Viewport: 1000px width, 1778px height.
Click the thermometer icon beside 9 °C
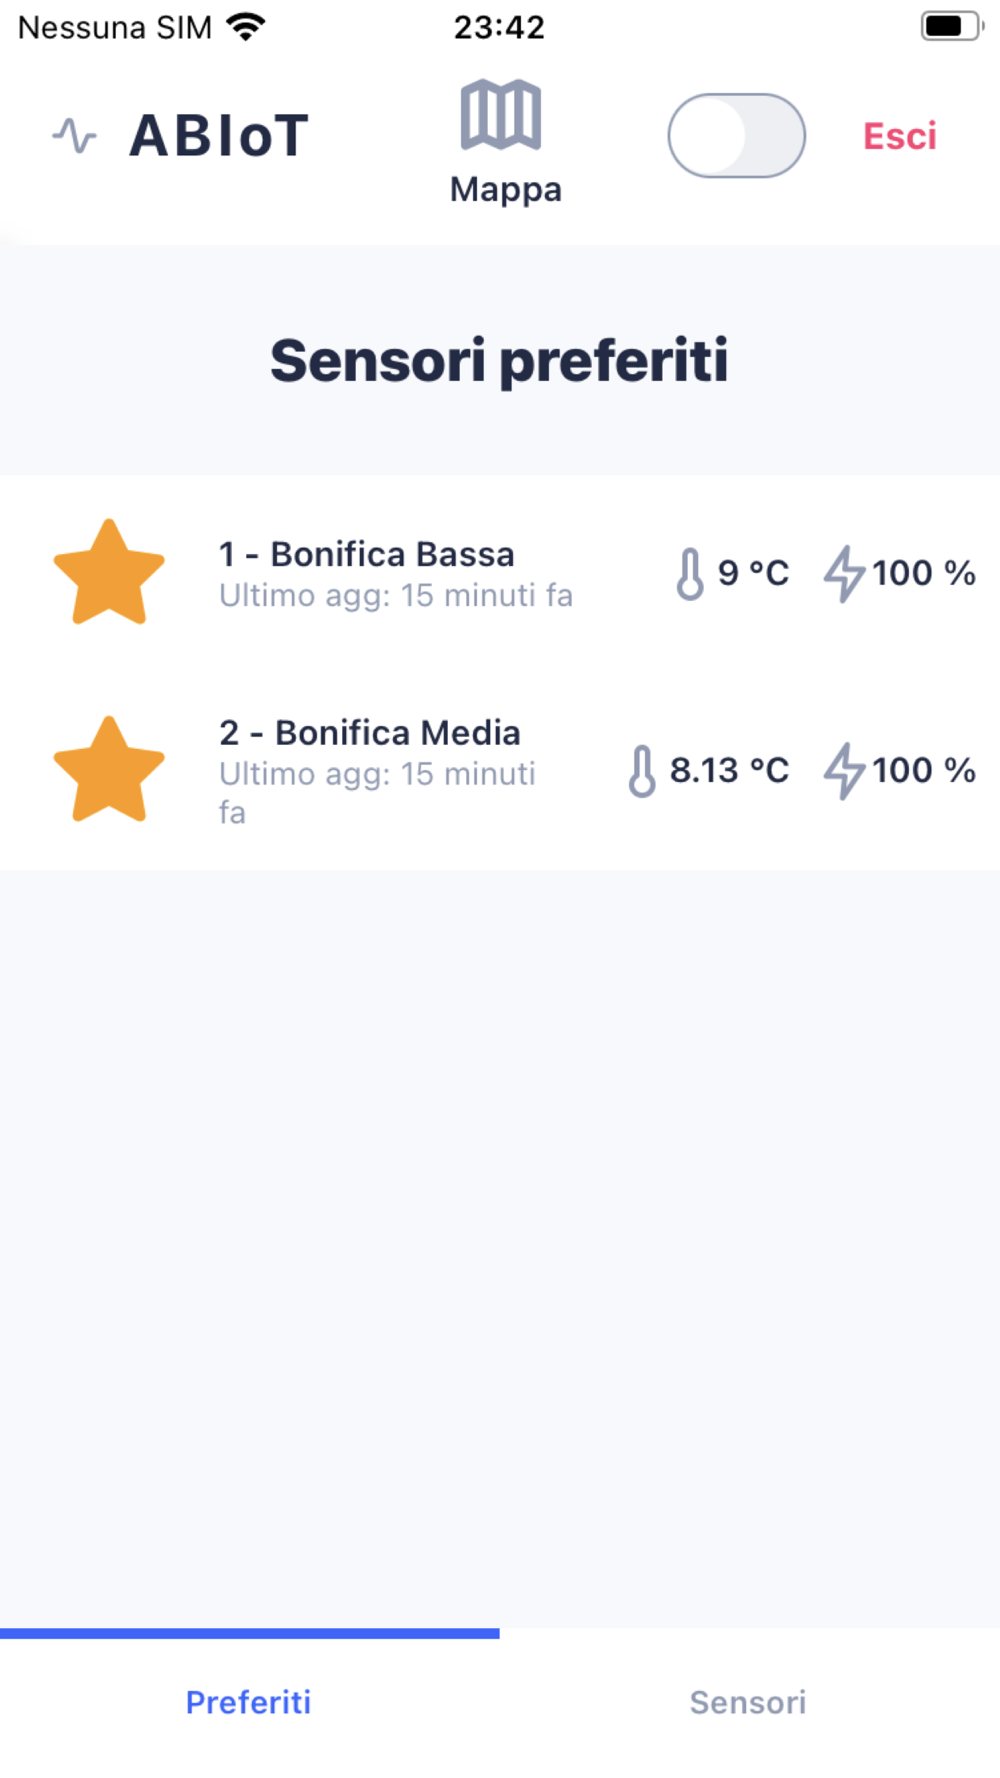(690, 573)
